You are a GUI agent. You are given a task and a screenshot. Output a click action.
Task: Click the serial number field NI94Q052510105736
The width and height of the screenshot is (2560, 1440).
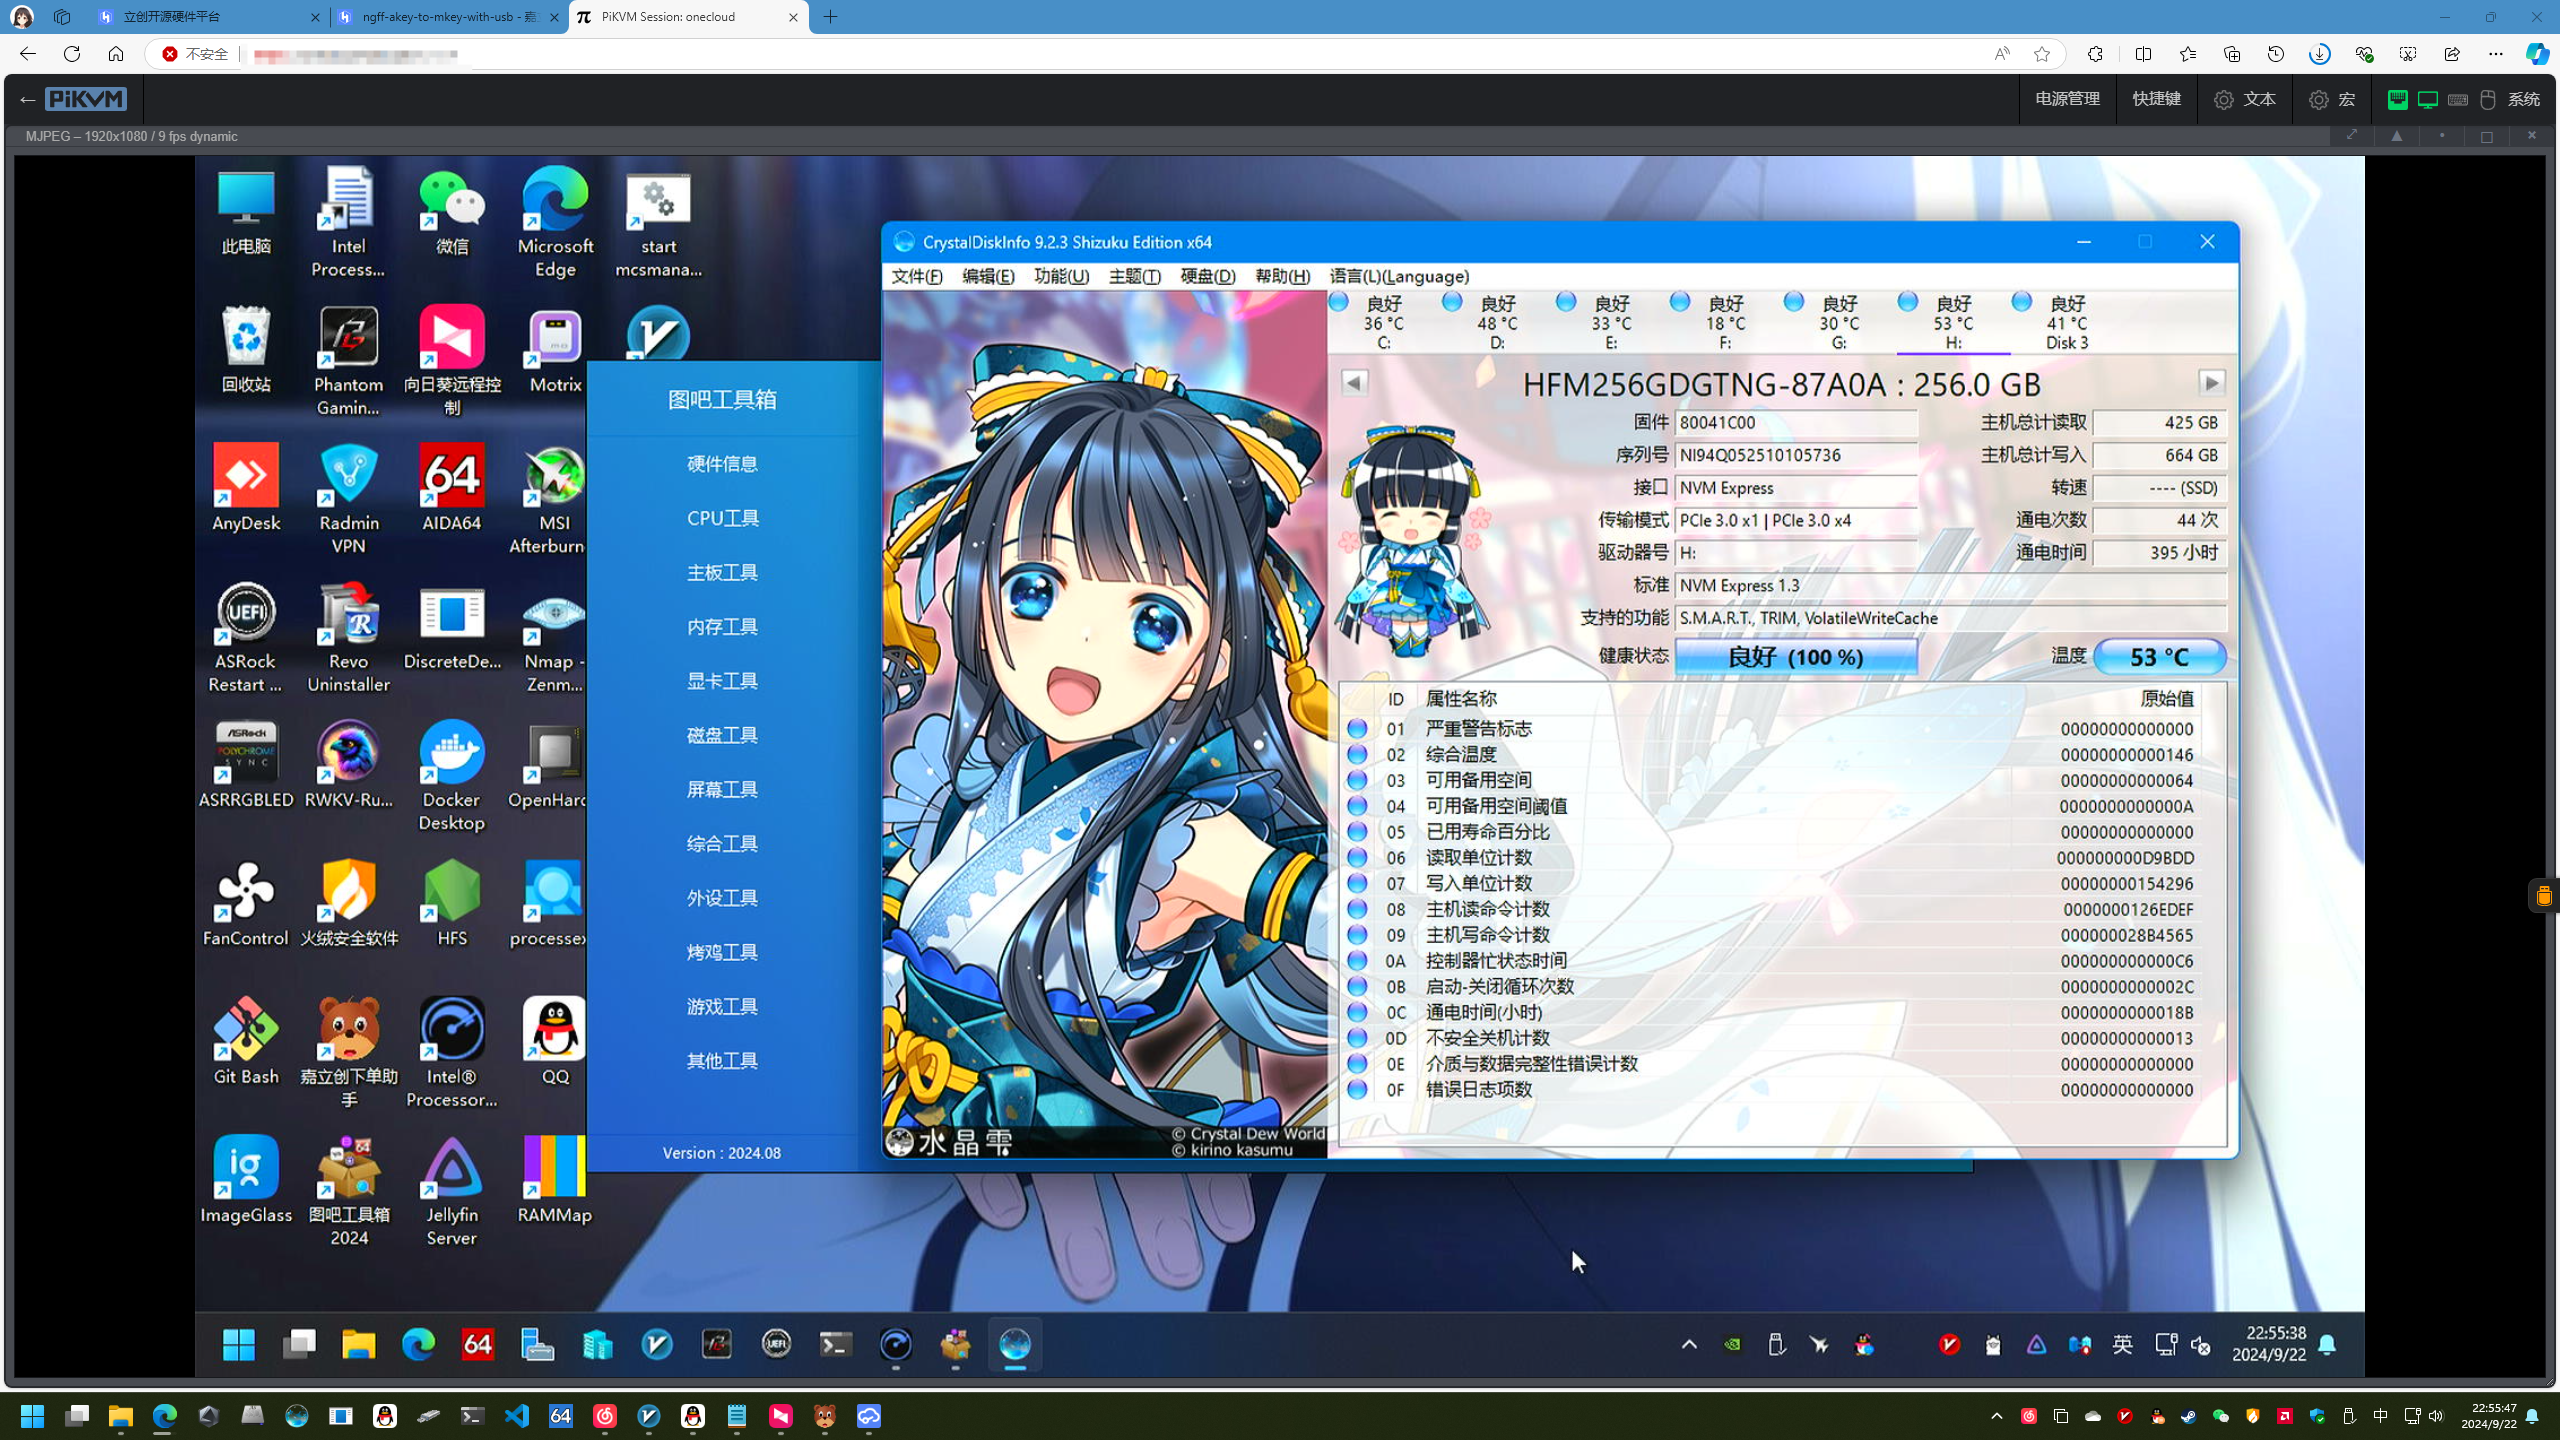pyautogui.click(x=1796, y=455)
